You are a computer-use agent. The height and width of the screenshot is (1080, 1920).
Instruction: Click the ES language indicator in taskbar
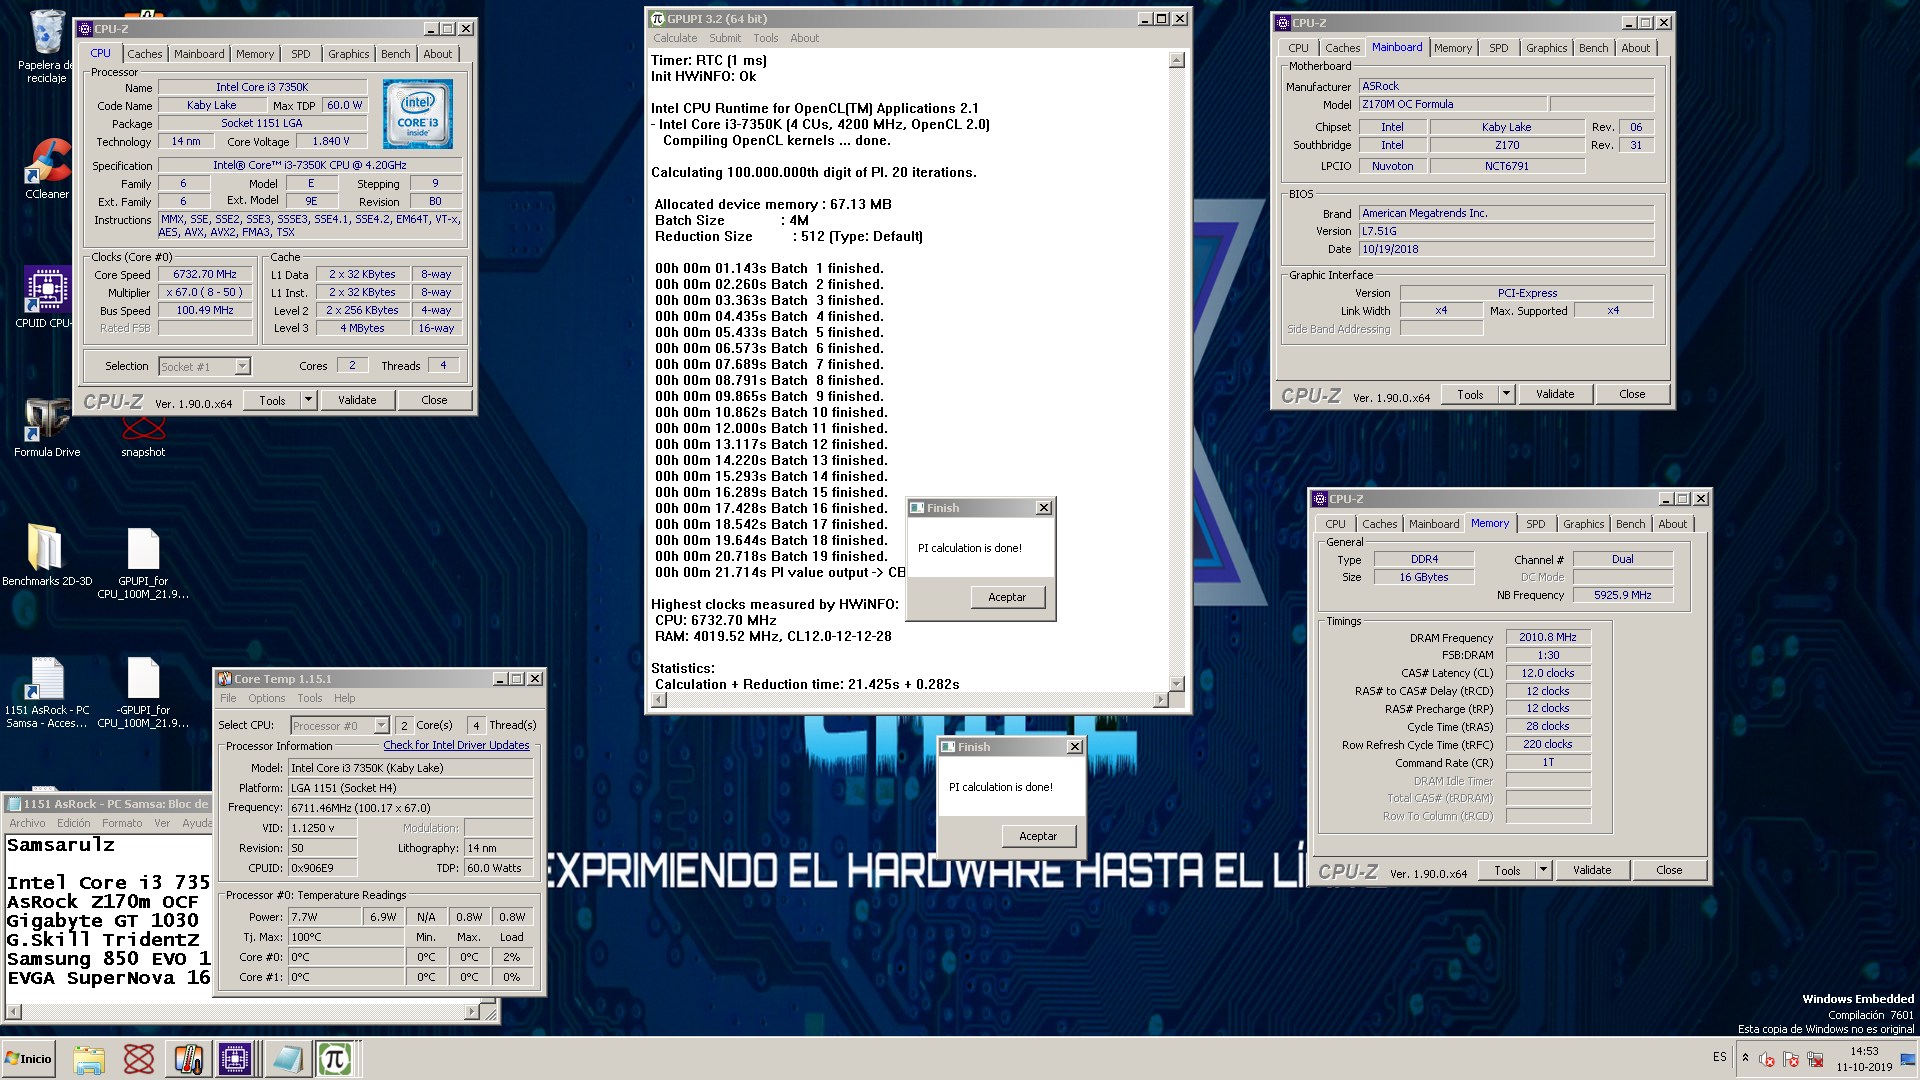(1719, 1057)
